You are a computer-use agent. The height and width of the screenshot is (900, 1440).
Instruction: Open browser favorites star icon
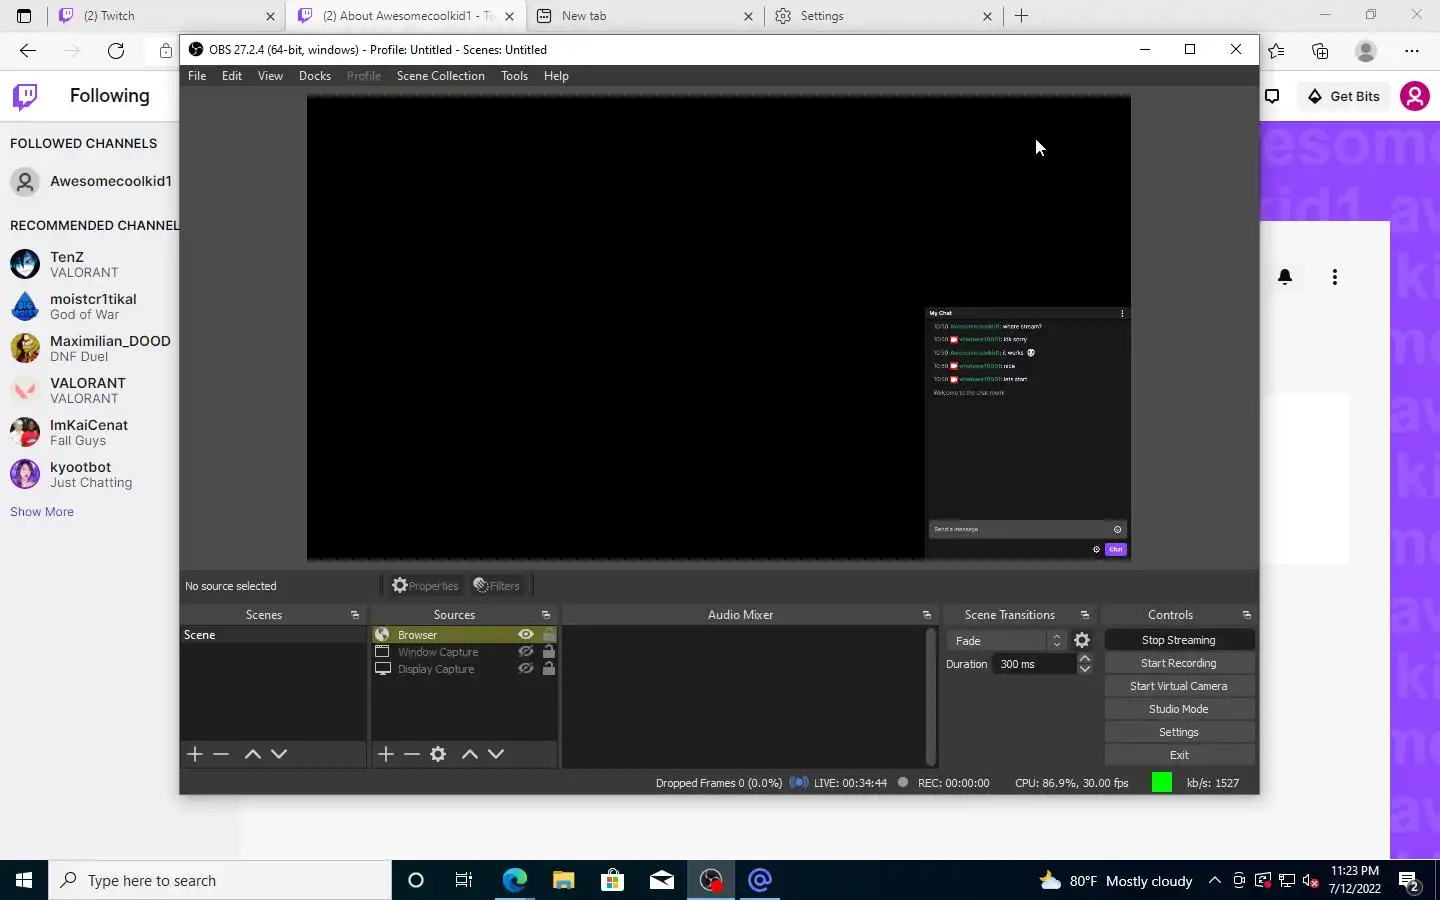tap(1276, 50)
